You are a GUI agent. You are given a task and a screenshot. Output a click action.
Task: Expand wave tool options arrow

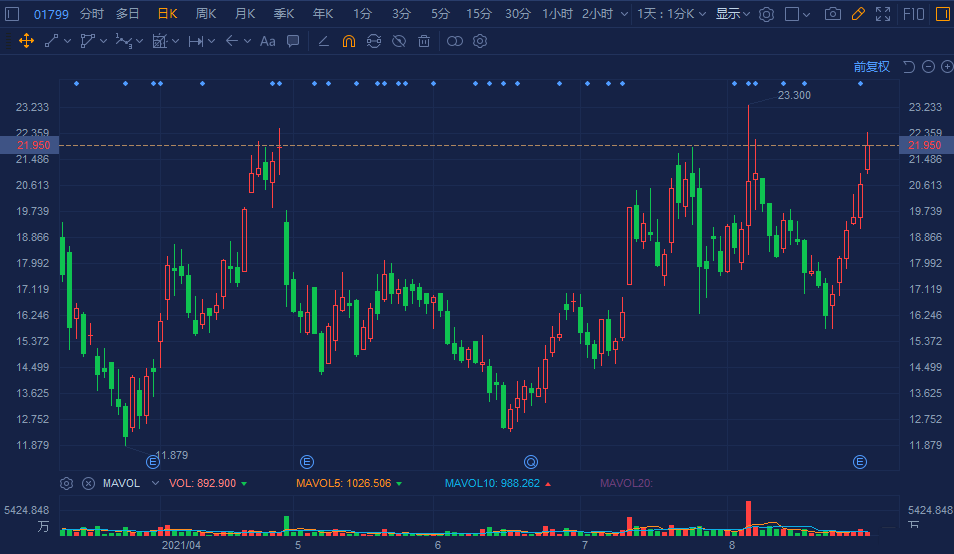pos(139,41)
